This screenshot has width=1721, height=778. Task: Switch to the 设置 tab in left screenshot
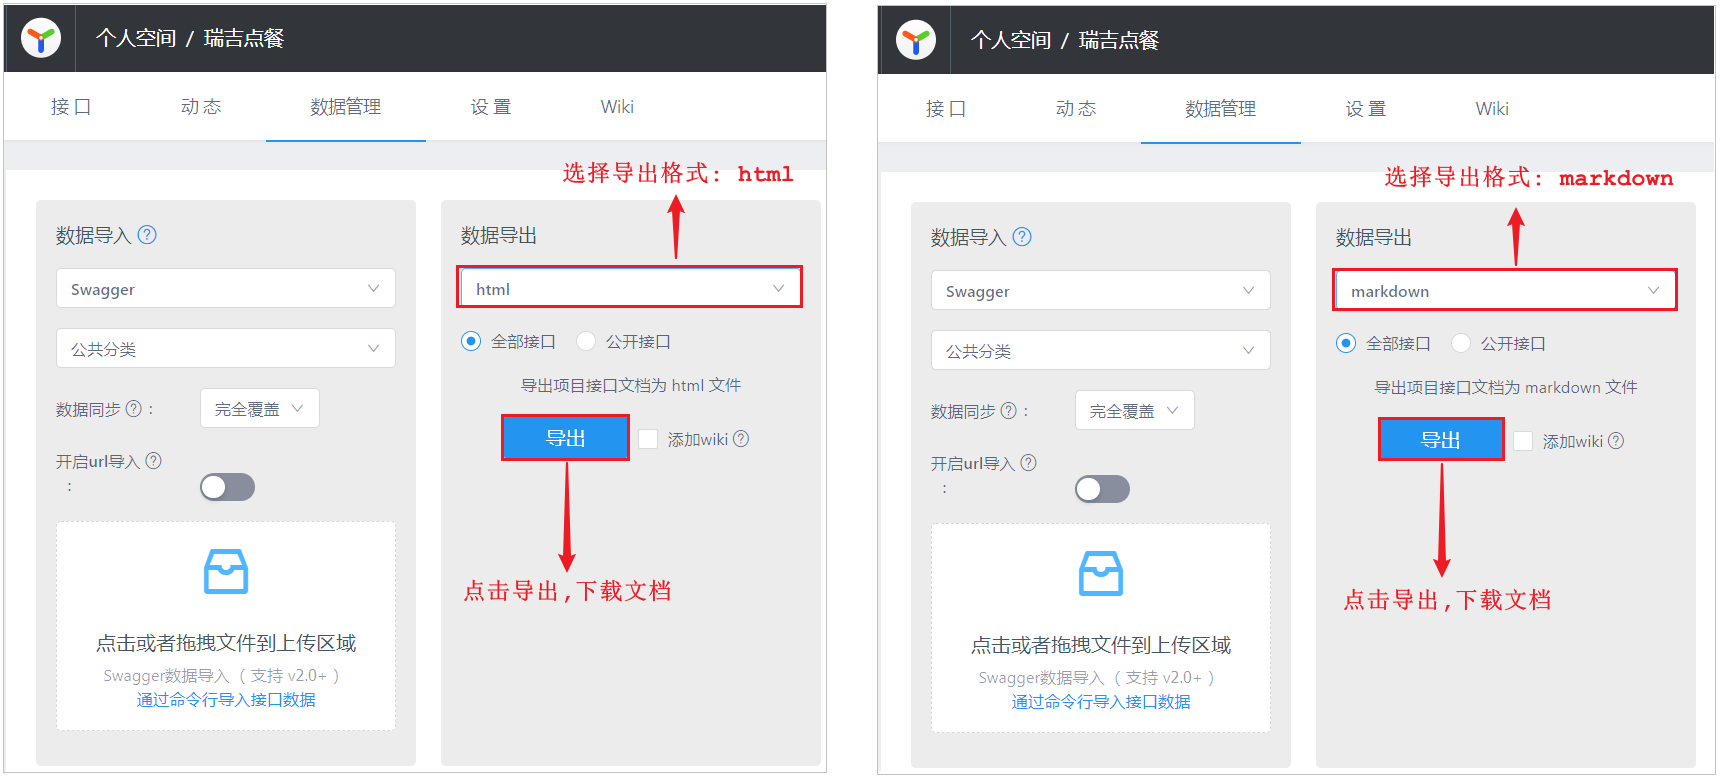[491, 107]
